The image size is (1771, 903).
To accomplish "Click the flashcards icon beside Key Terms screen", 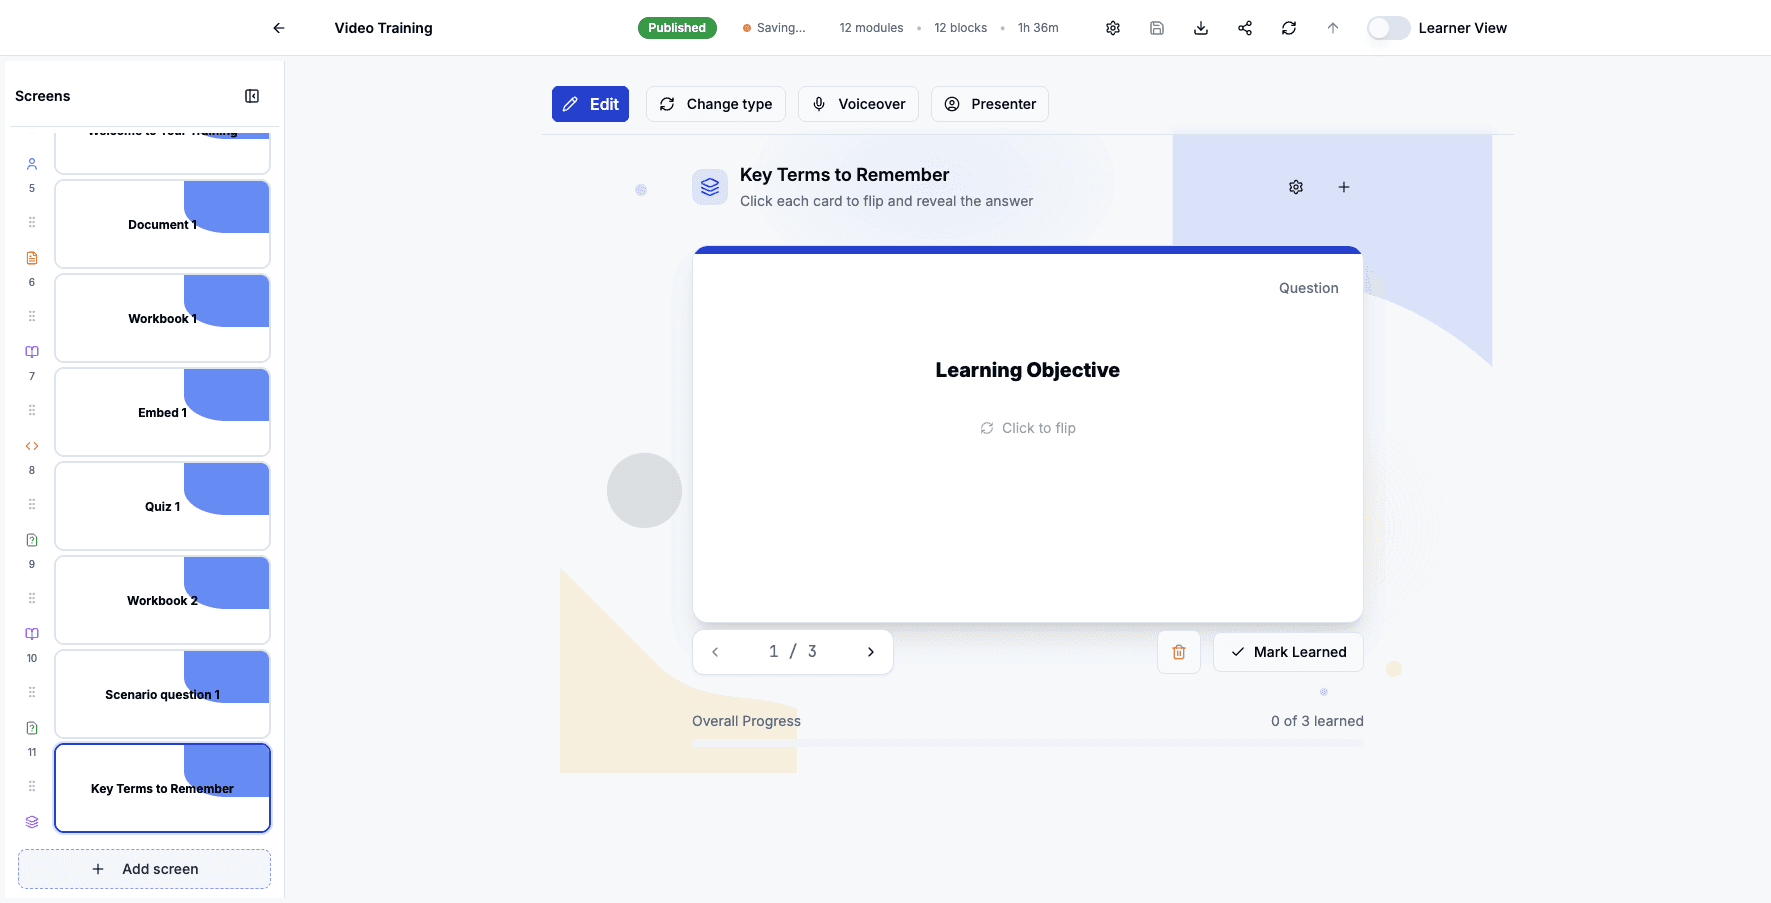I will [x=31, y=821].
